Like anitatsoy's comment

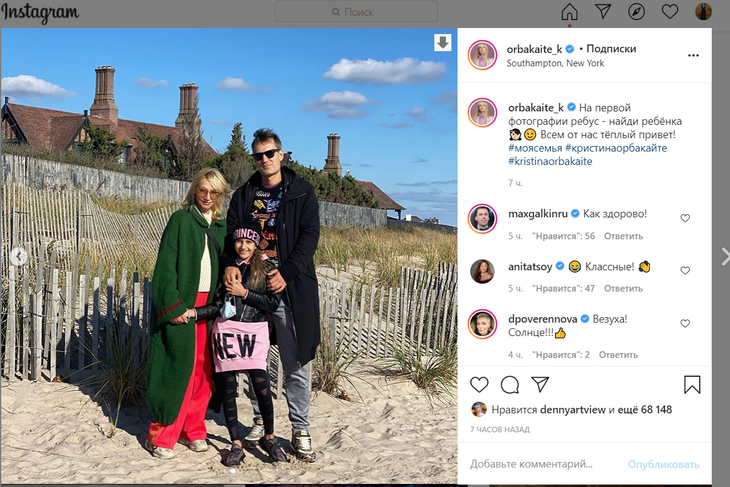(685, 270)
